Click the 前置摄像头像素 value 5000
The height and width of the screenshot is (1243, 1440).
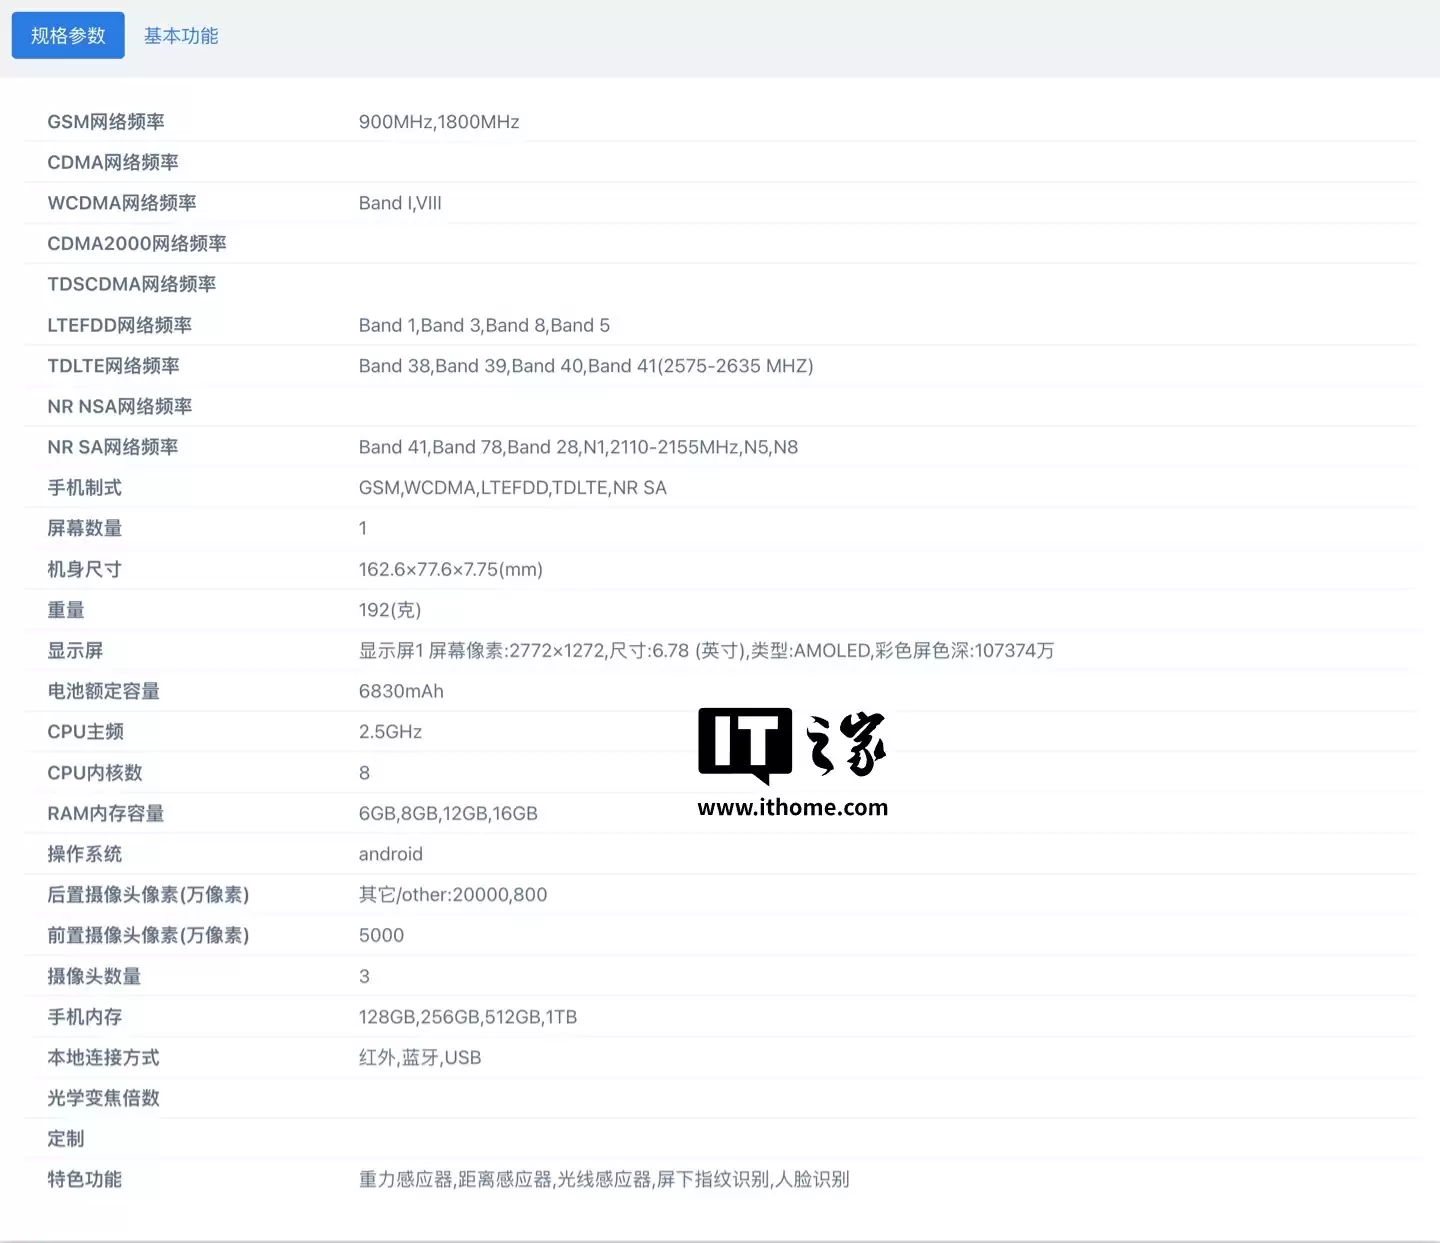[381, 934]
